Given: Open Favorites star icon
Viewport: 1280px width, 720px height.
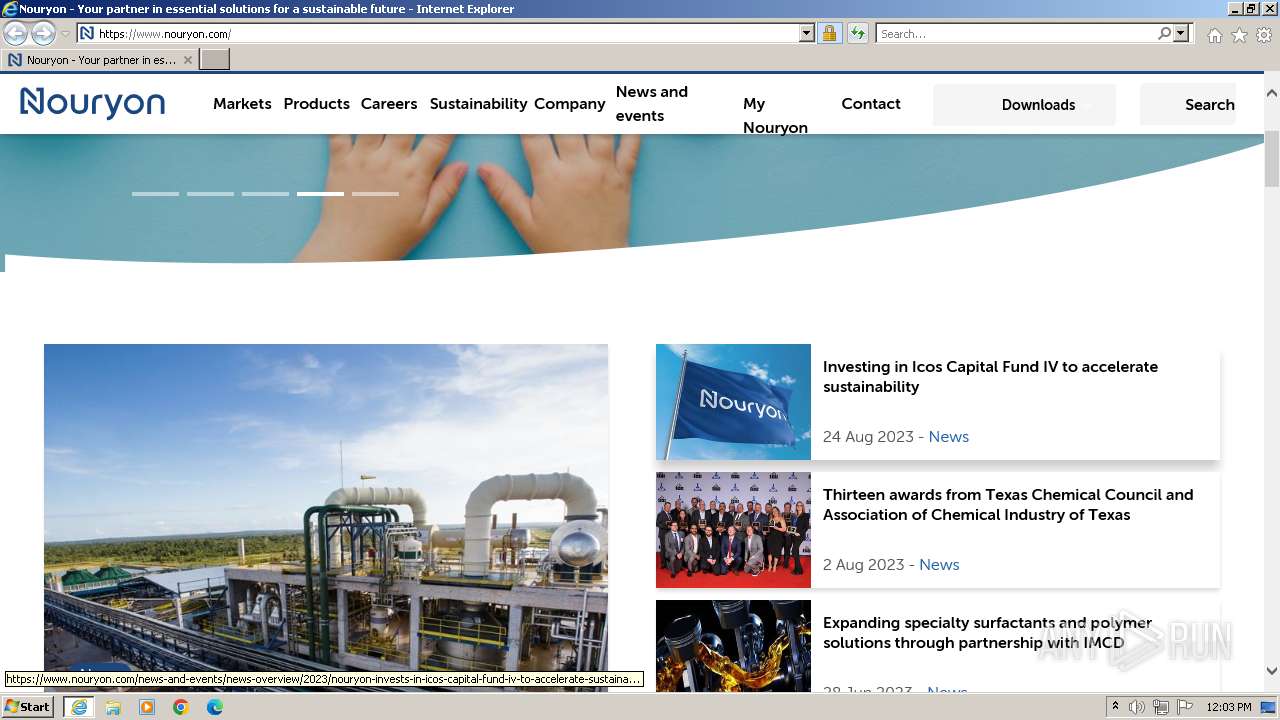Looking at the screenshot, I should pyautogui.click(x=1239, y=35).
